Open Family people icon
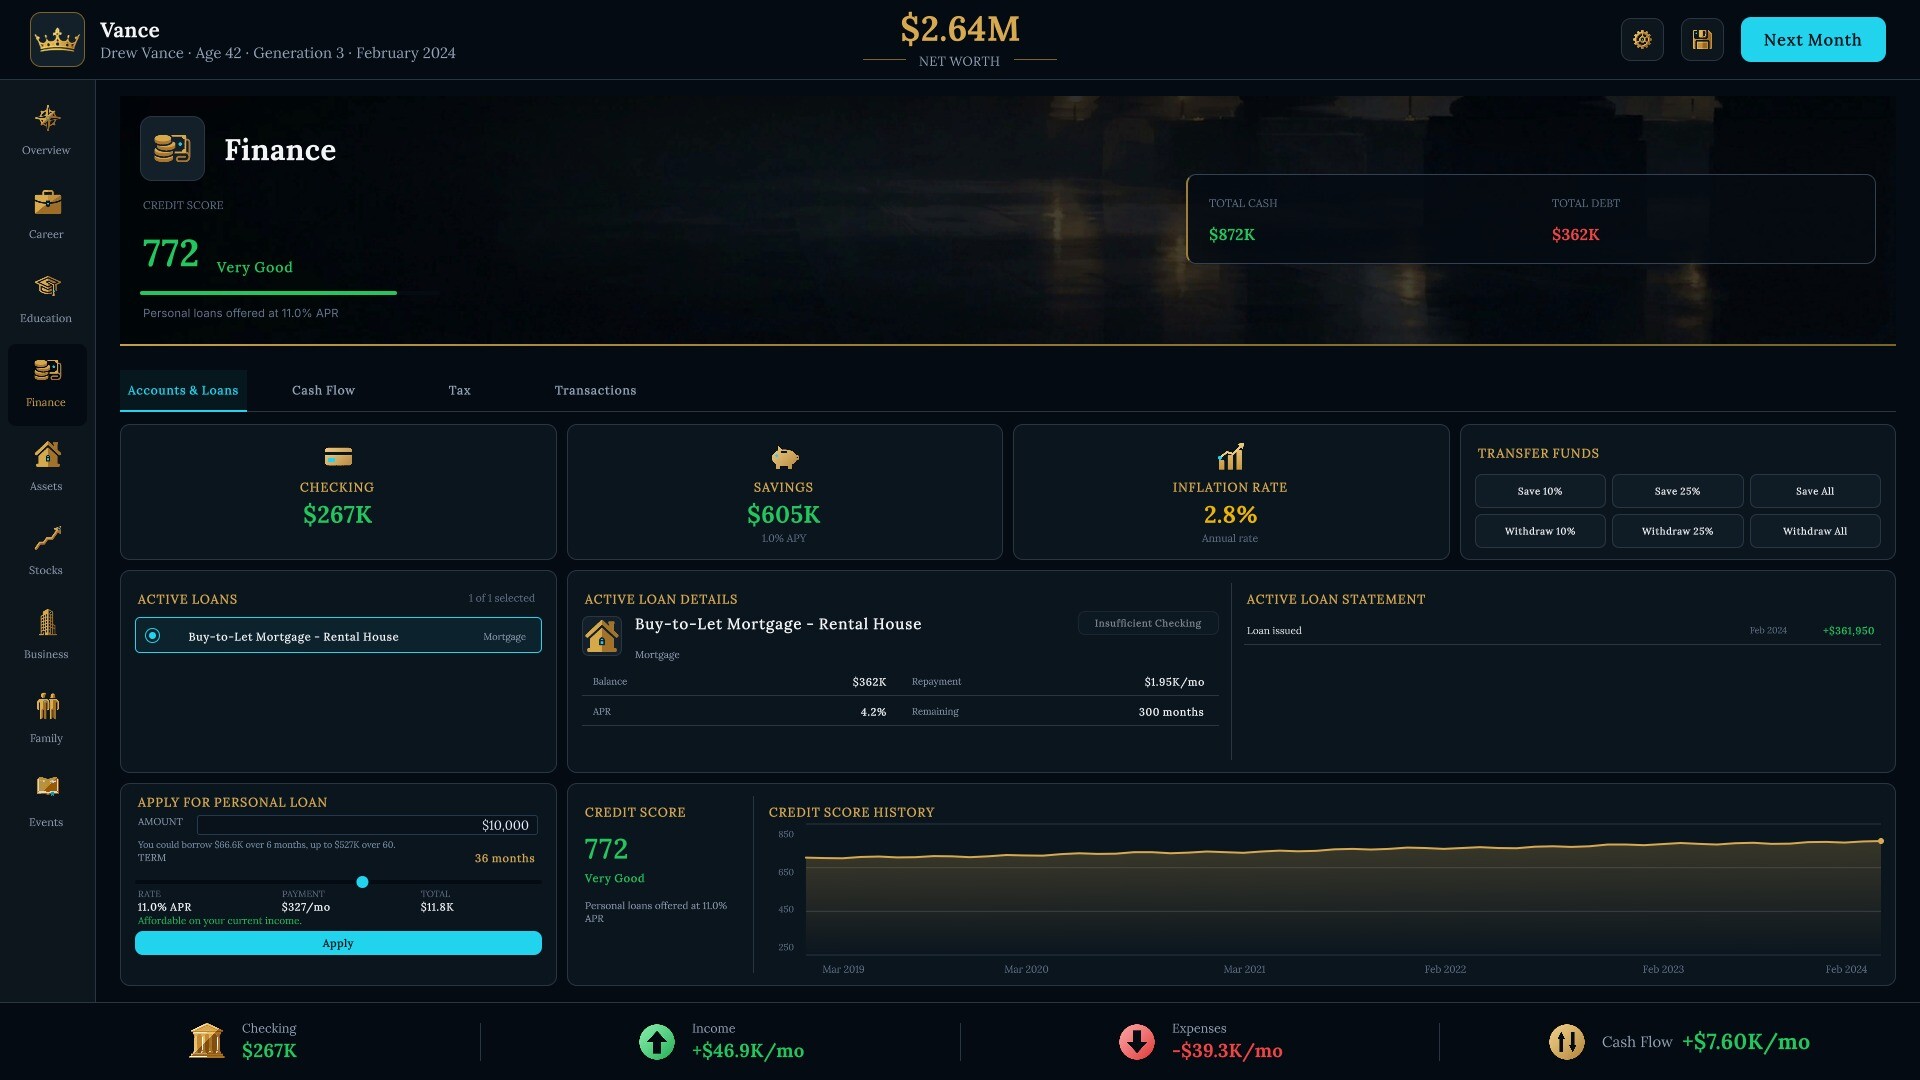The image size is (1920, 1080). click(x=47, y=706)
